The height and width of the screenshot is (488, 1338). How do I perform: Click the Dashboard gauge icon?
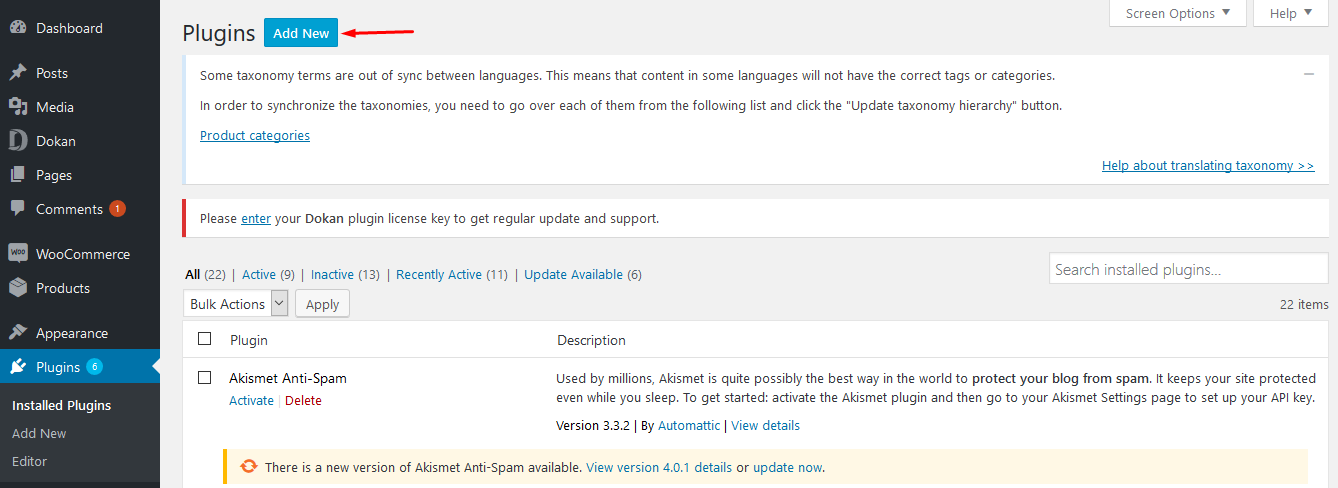18,28
